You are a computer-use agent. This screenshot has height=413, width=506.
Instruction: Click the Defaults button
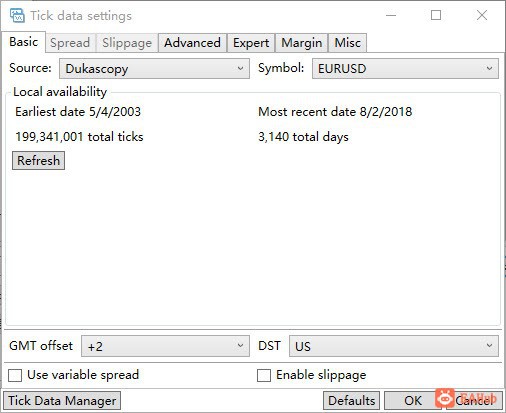pyautogui.click(x=351, y=400)
